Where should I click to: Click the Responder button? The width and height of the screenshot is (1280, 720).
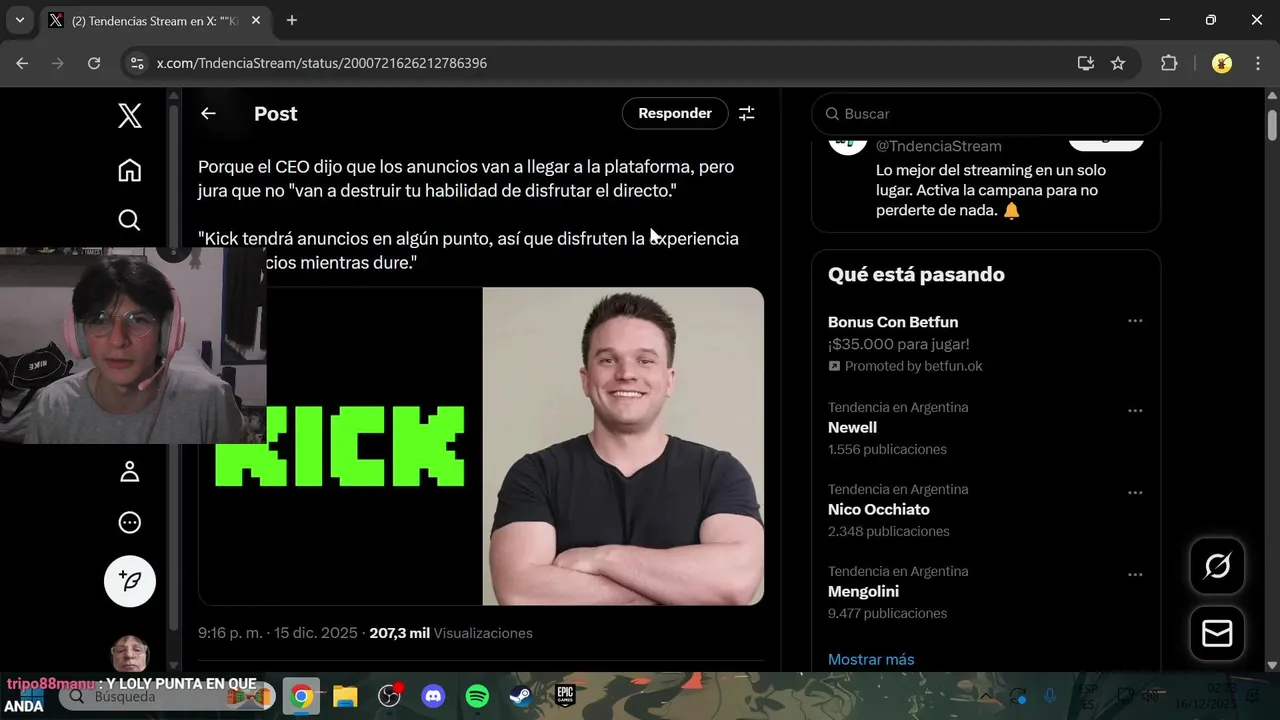[675, 113]
